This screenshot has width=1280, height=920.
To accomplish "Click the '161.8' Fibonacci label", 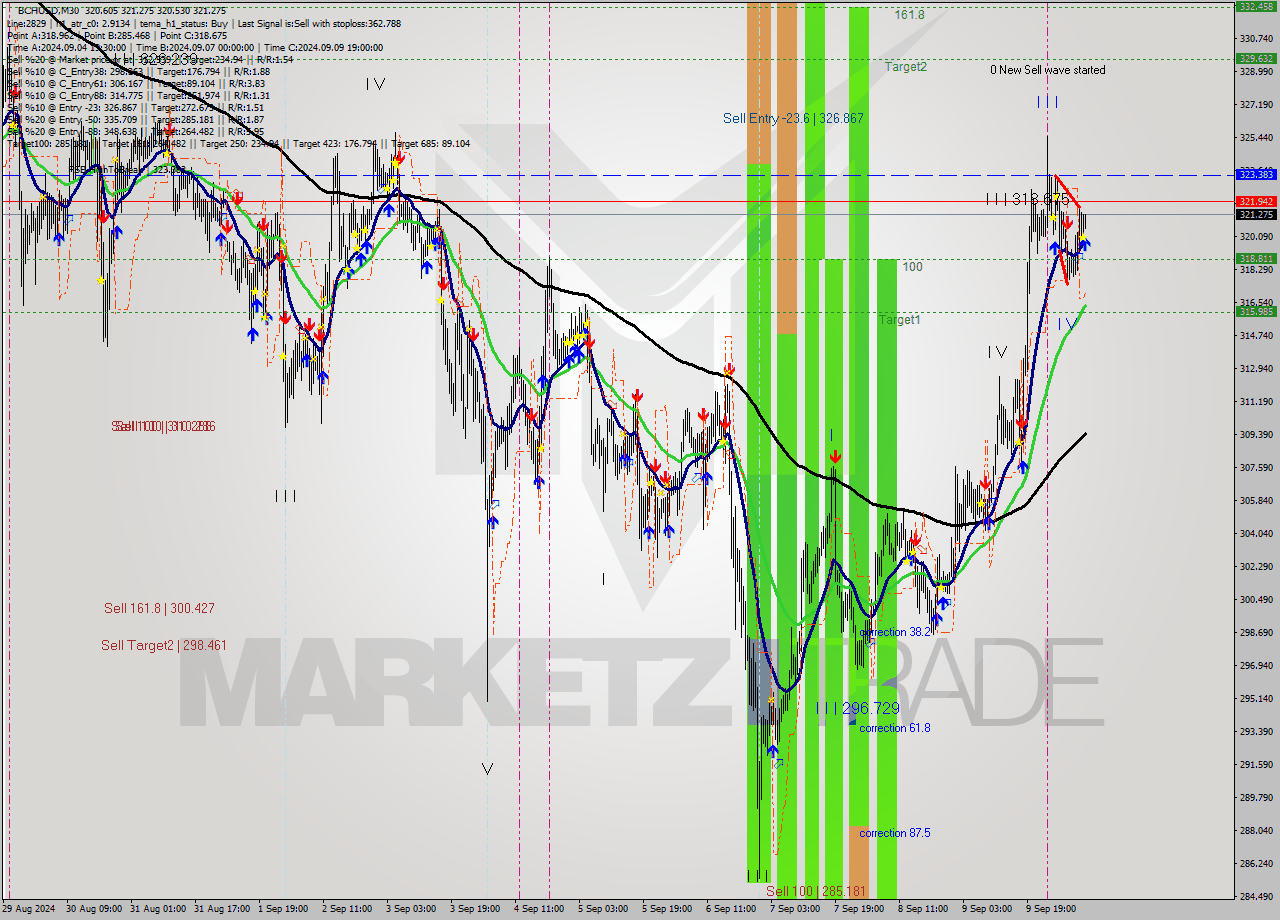I will (x=909, y=15).
